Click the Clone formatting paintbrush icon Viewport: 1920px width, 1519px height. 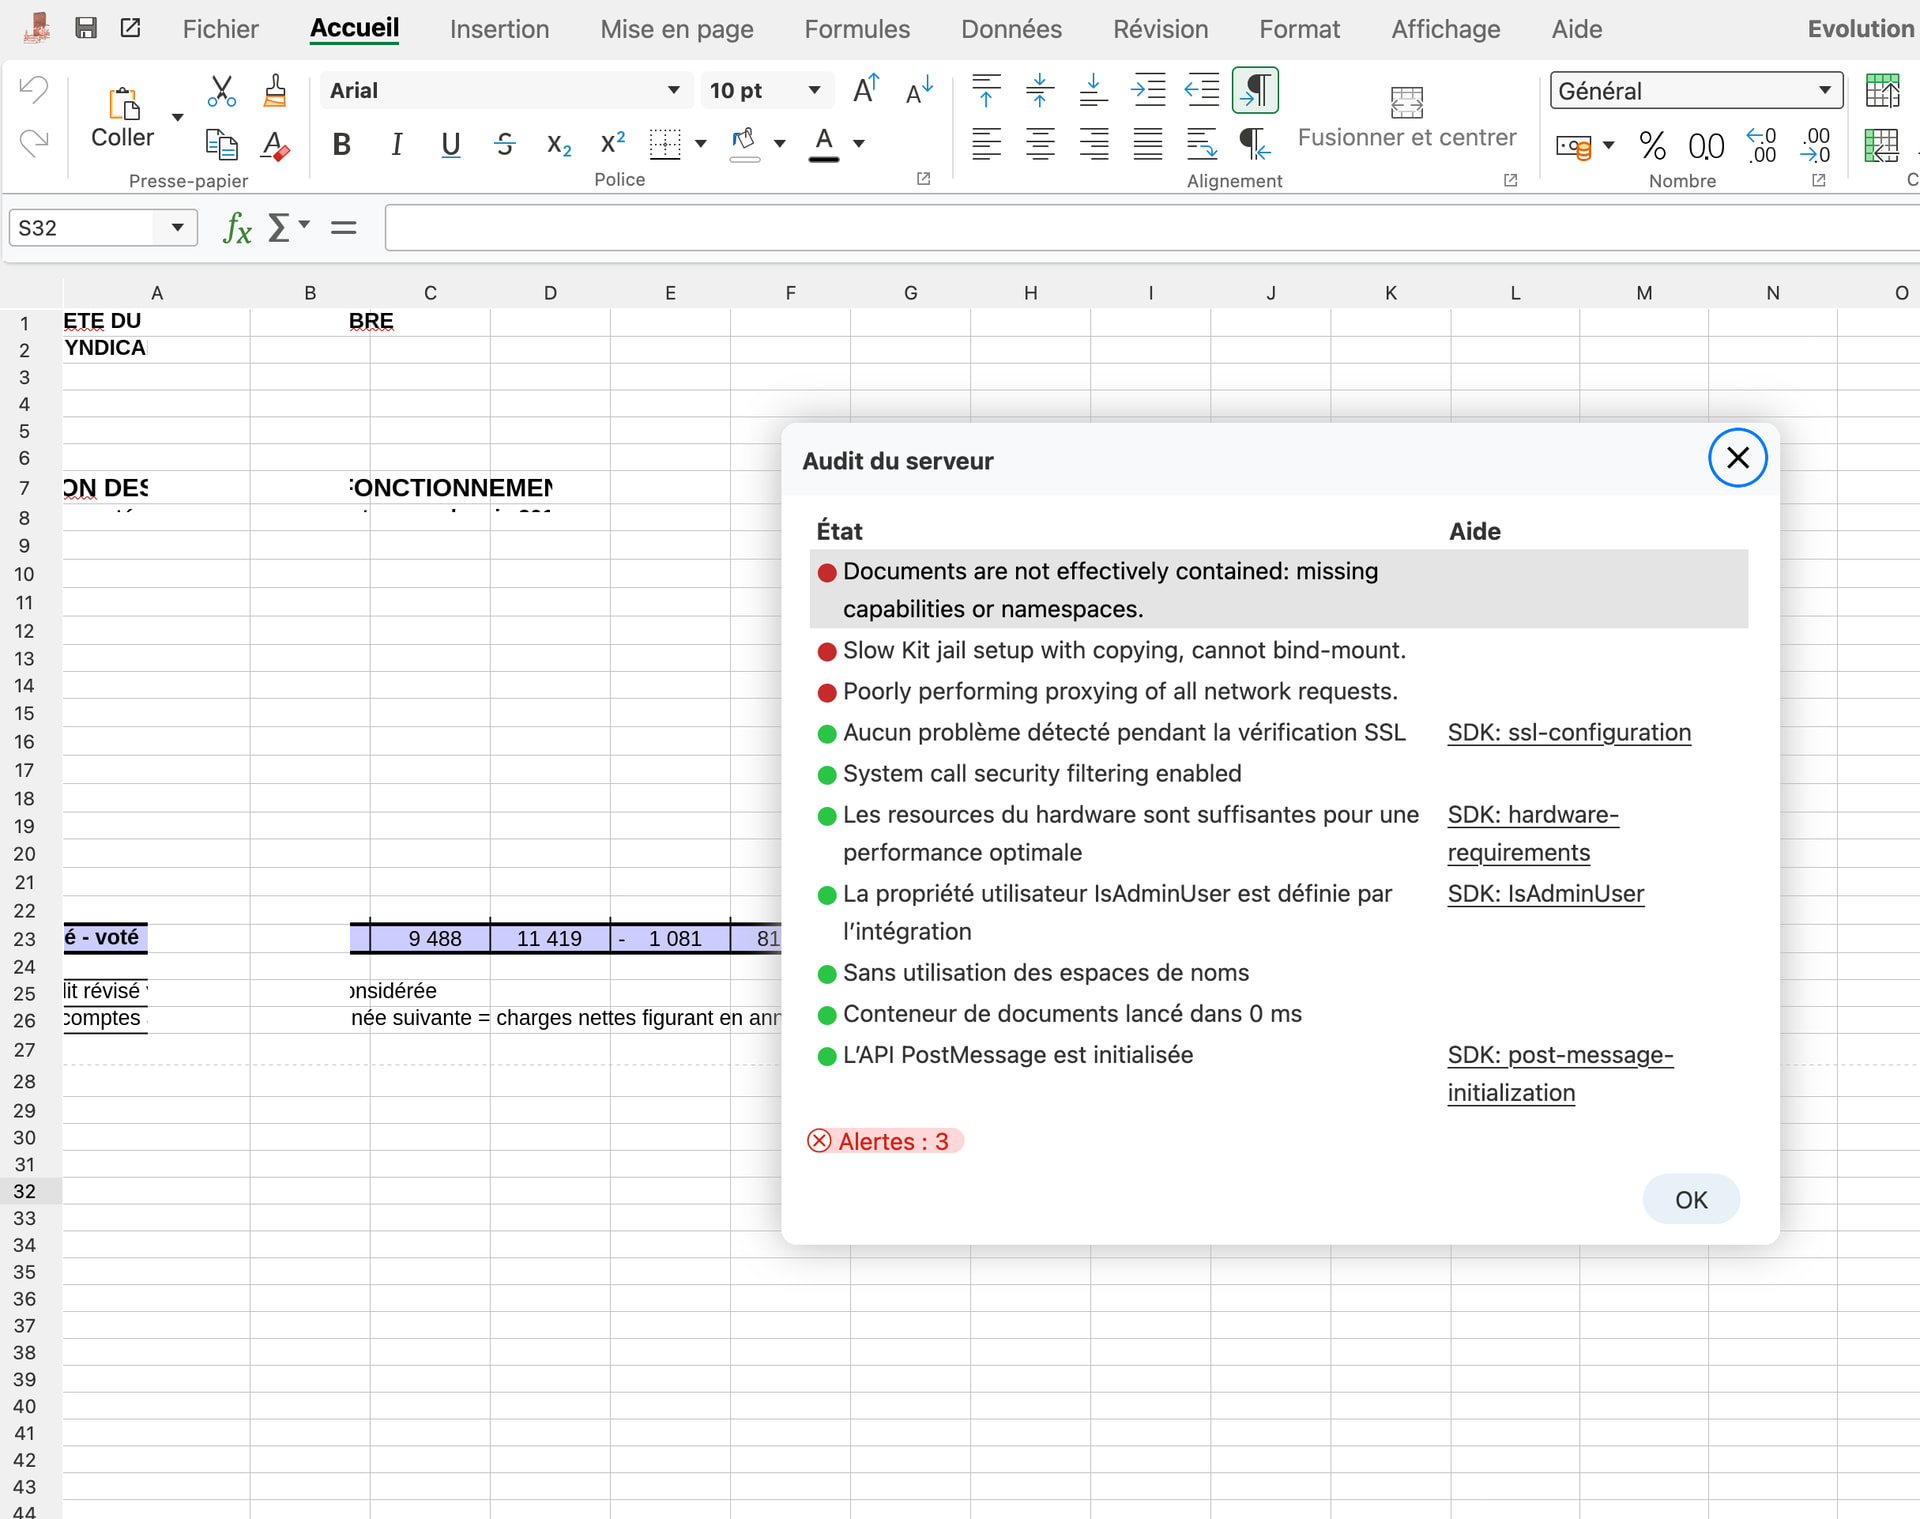275,91
